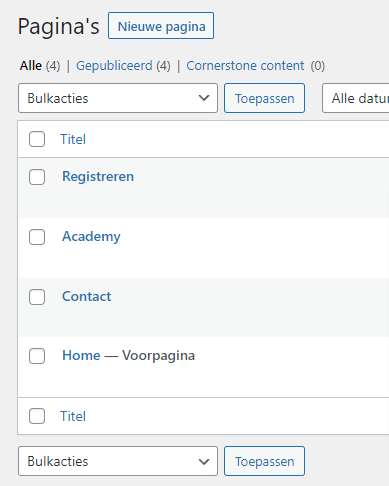Check the Home — Voorpagina row checkbox
Image resolution: width=389 pixels, height=486 pixels.
tap(37, 356)
